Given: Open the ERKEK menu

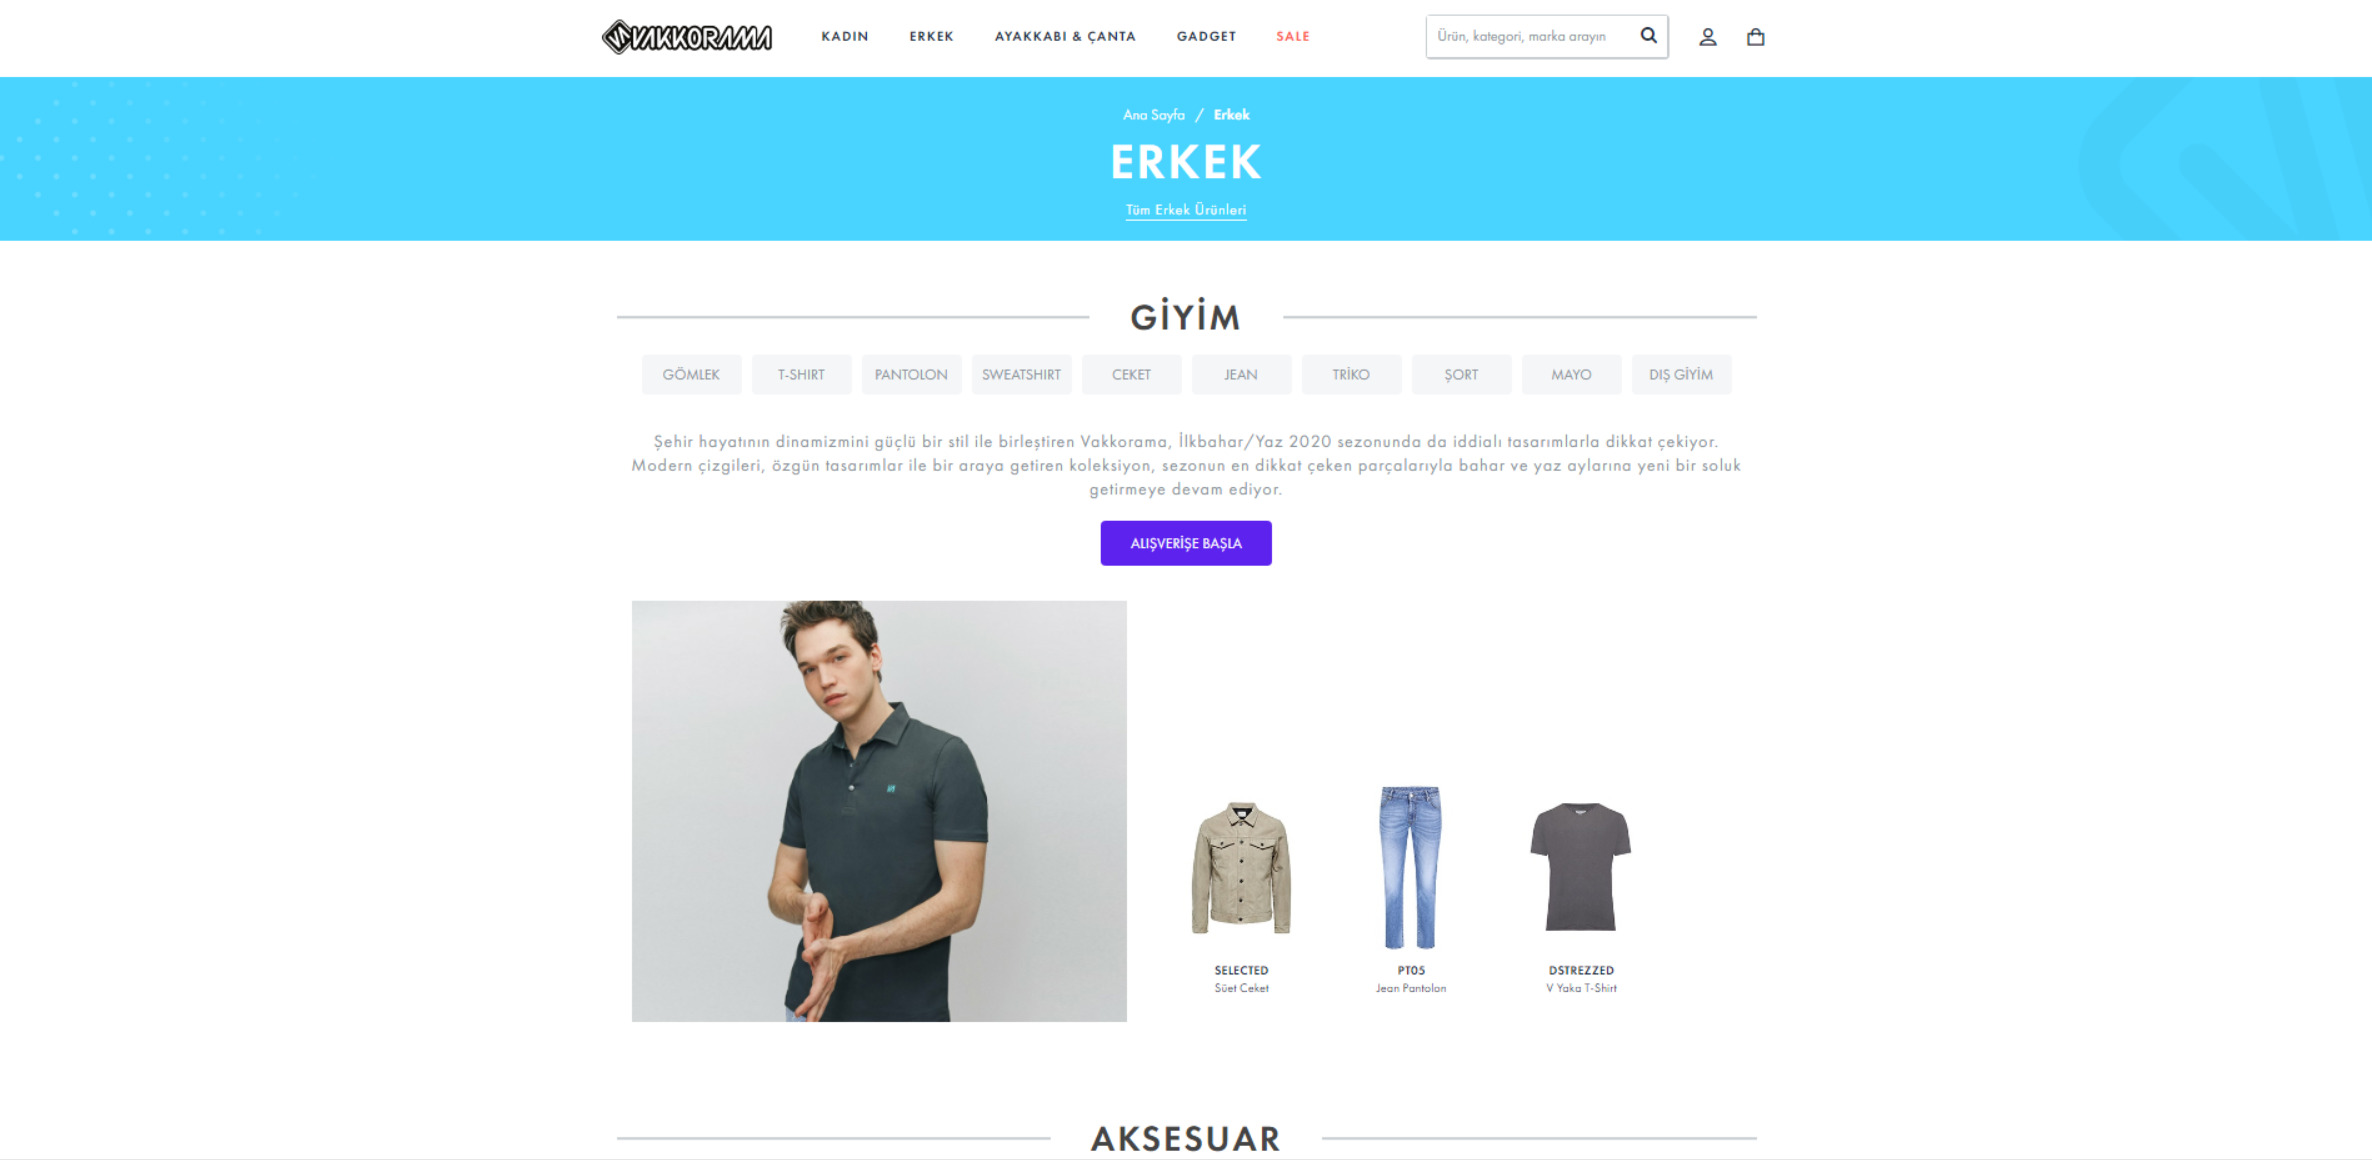Looking at the screenshot, I should click(931, 36).
